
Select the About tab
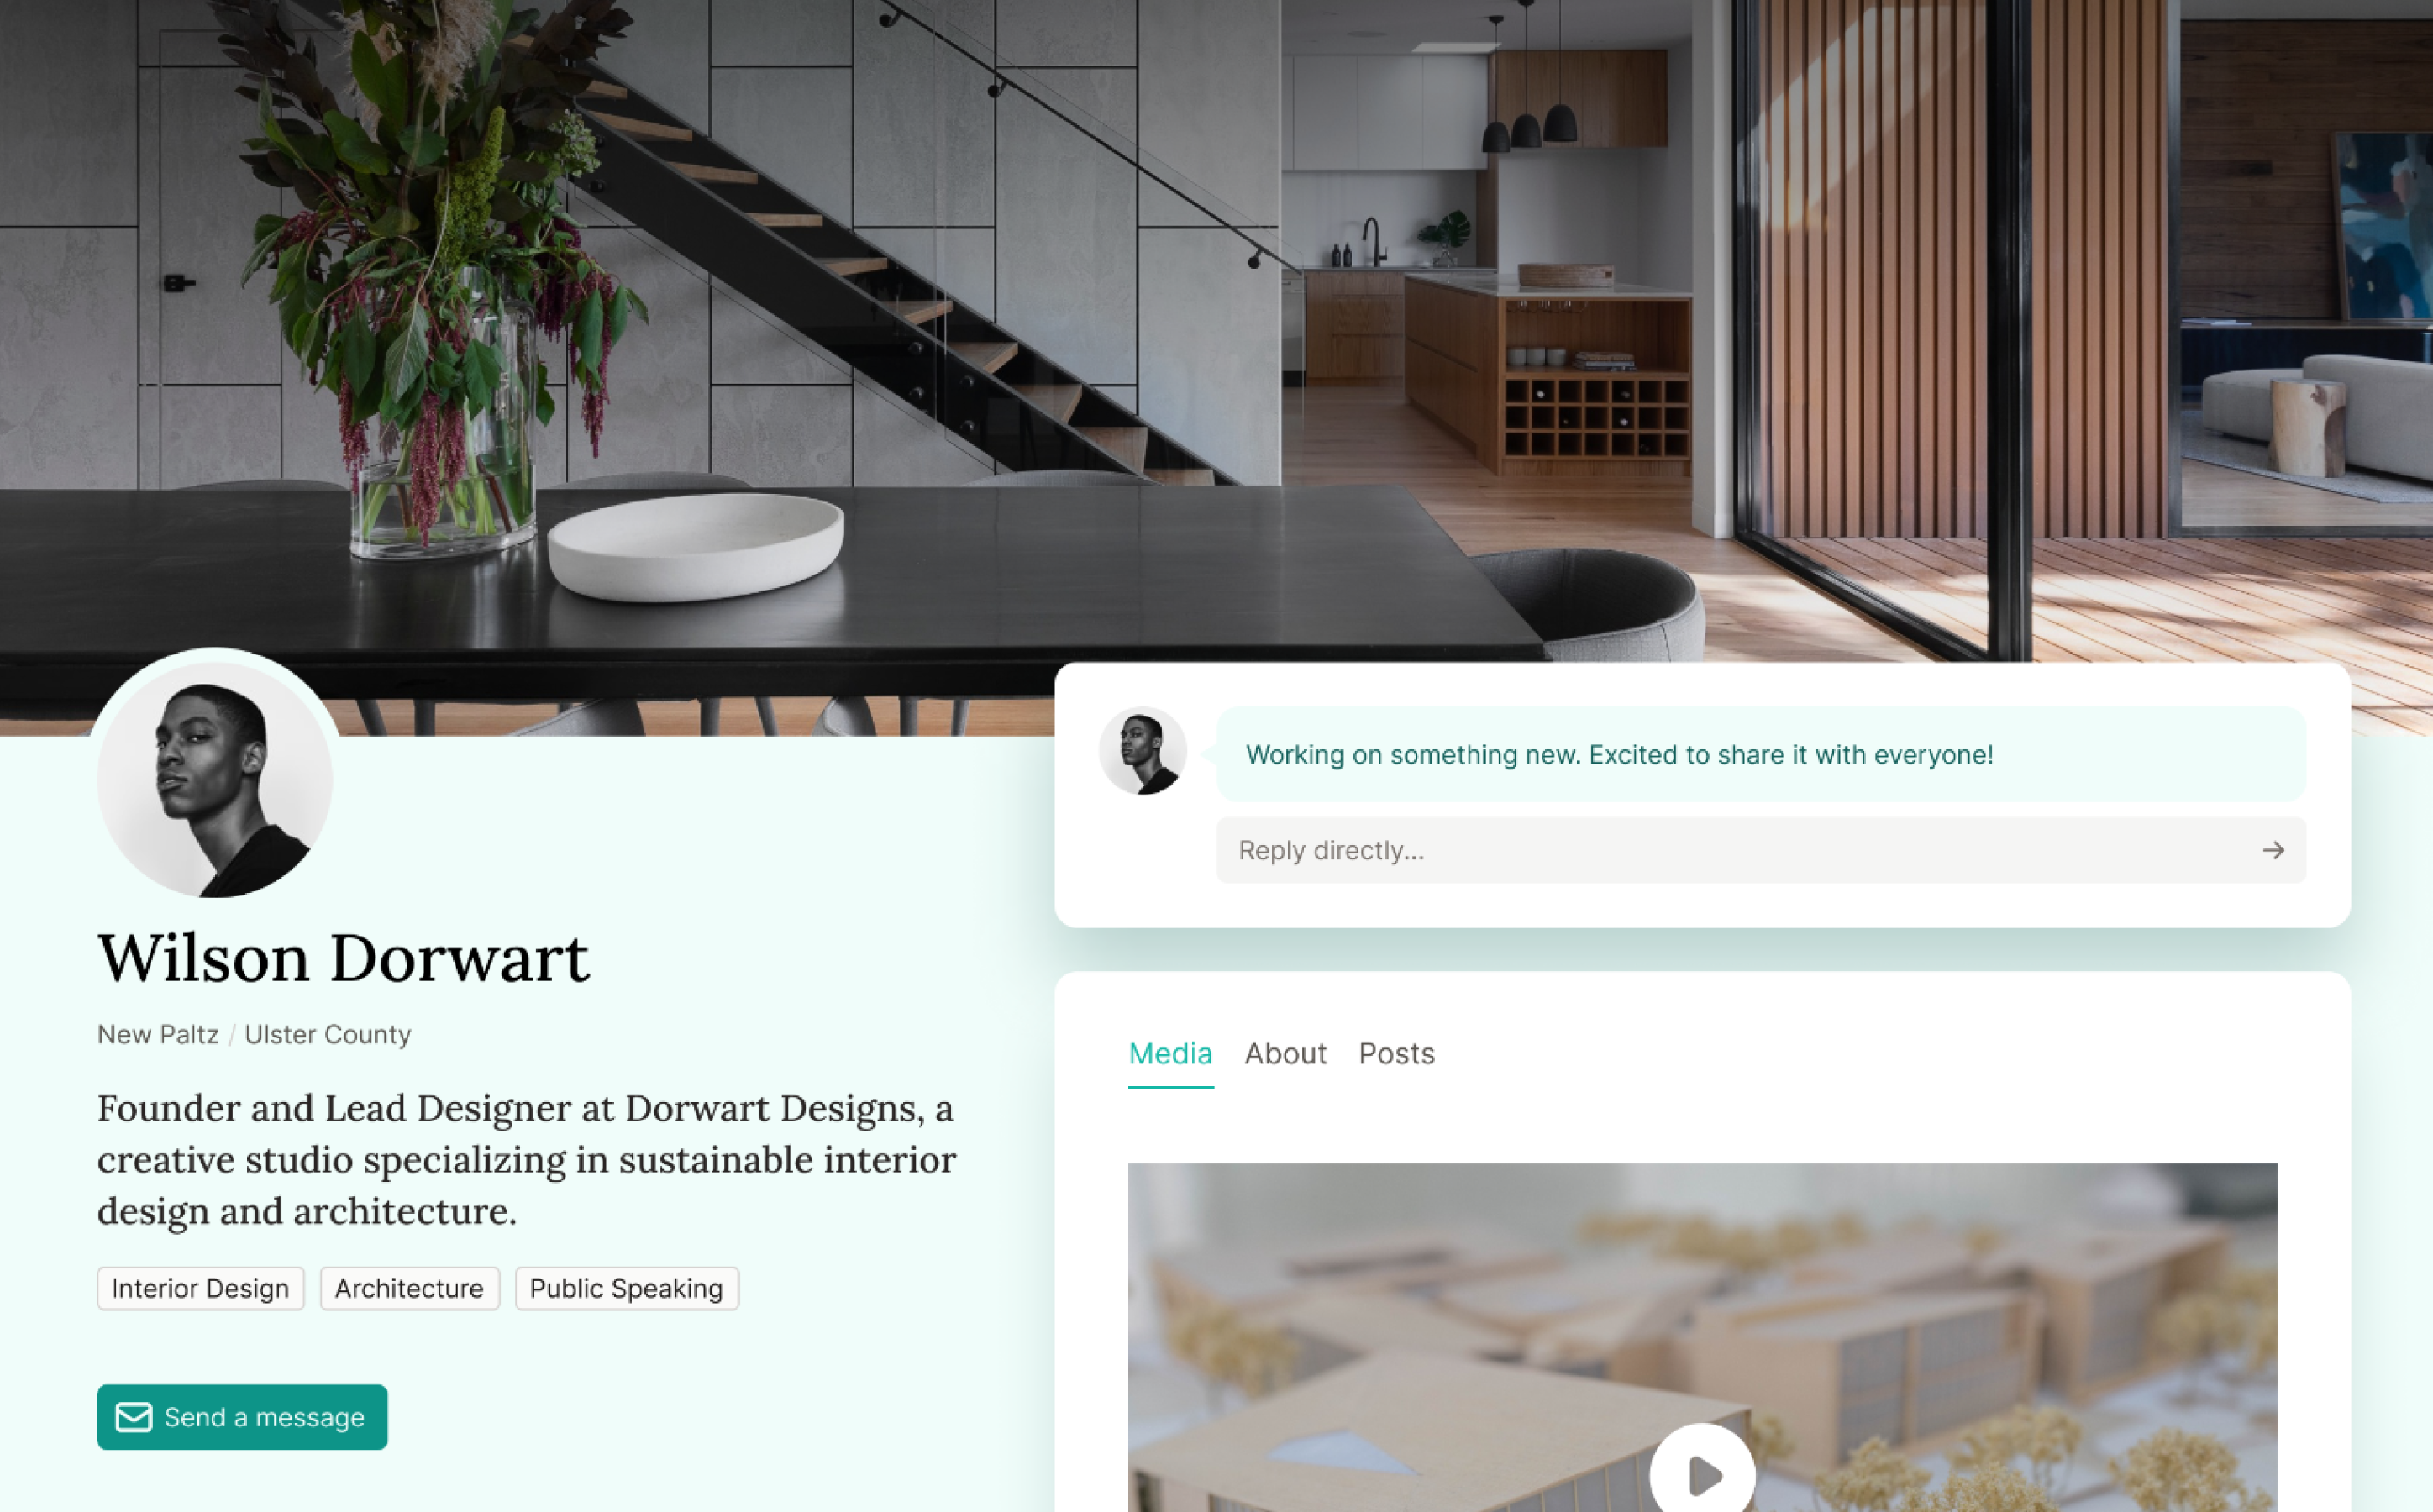pos(1284,1054)
